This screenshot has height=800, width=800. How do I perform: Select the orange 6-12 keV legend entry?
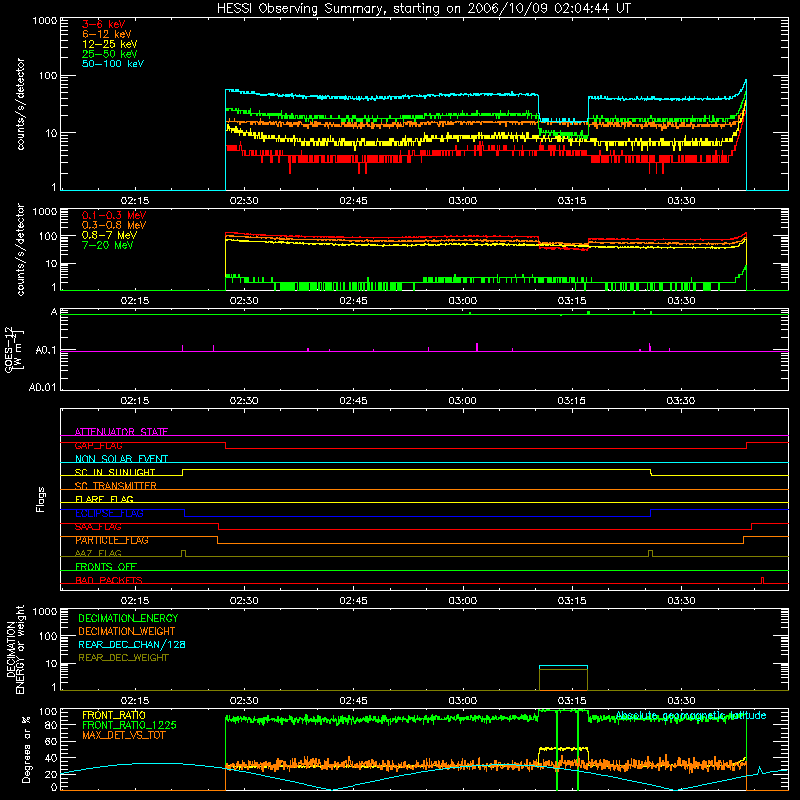coord(107,34)
